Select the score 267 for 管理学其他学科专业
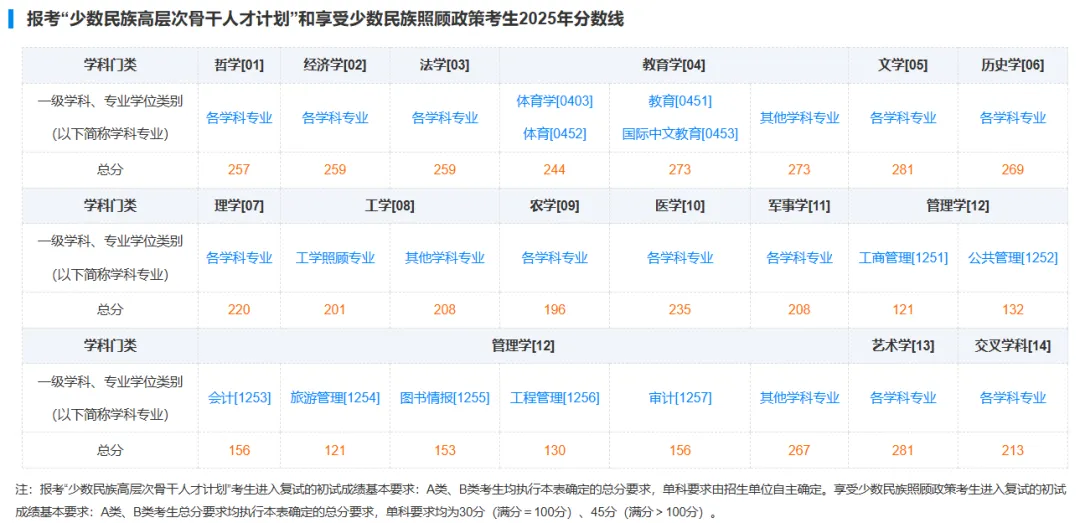Screen dimensions: 1080x523 pos(800,450)
